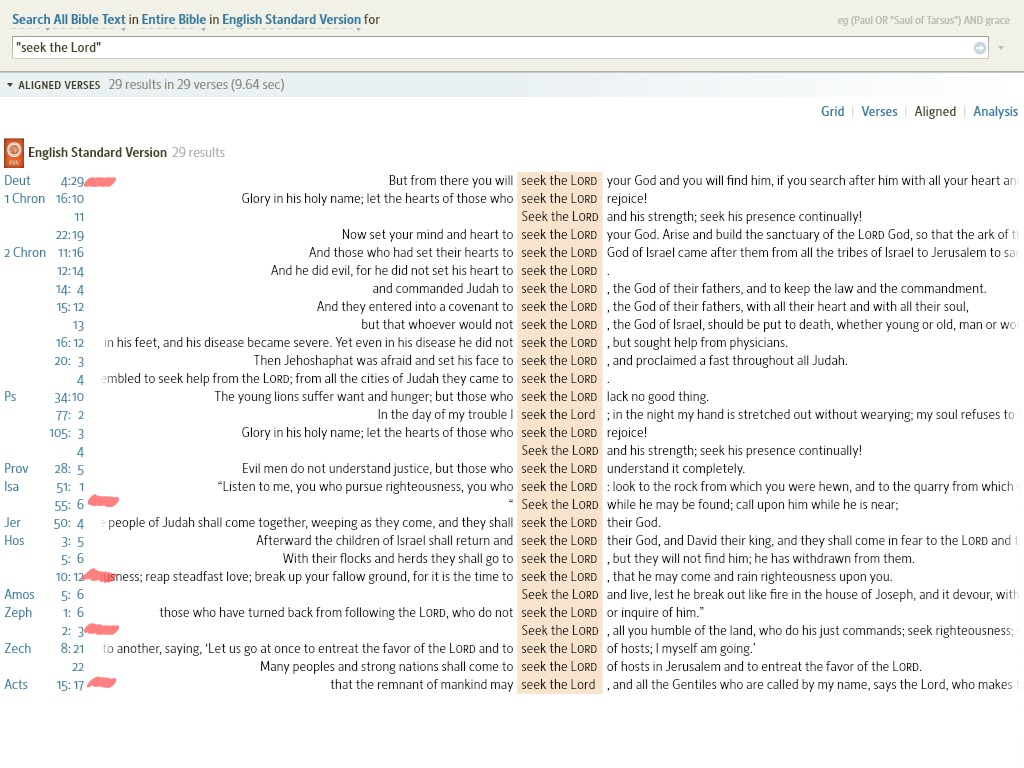Switch to Analysis view
This screenshot has width=1024, height=768.
[995, 112]
